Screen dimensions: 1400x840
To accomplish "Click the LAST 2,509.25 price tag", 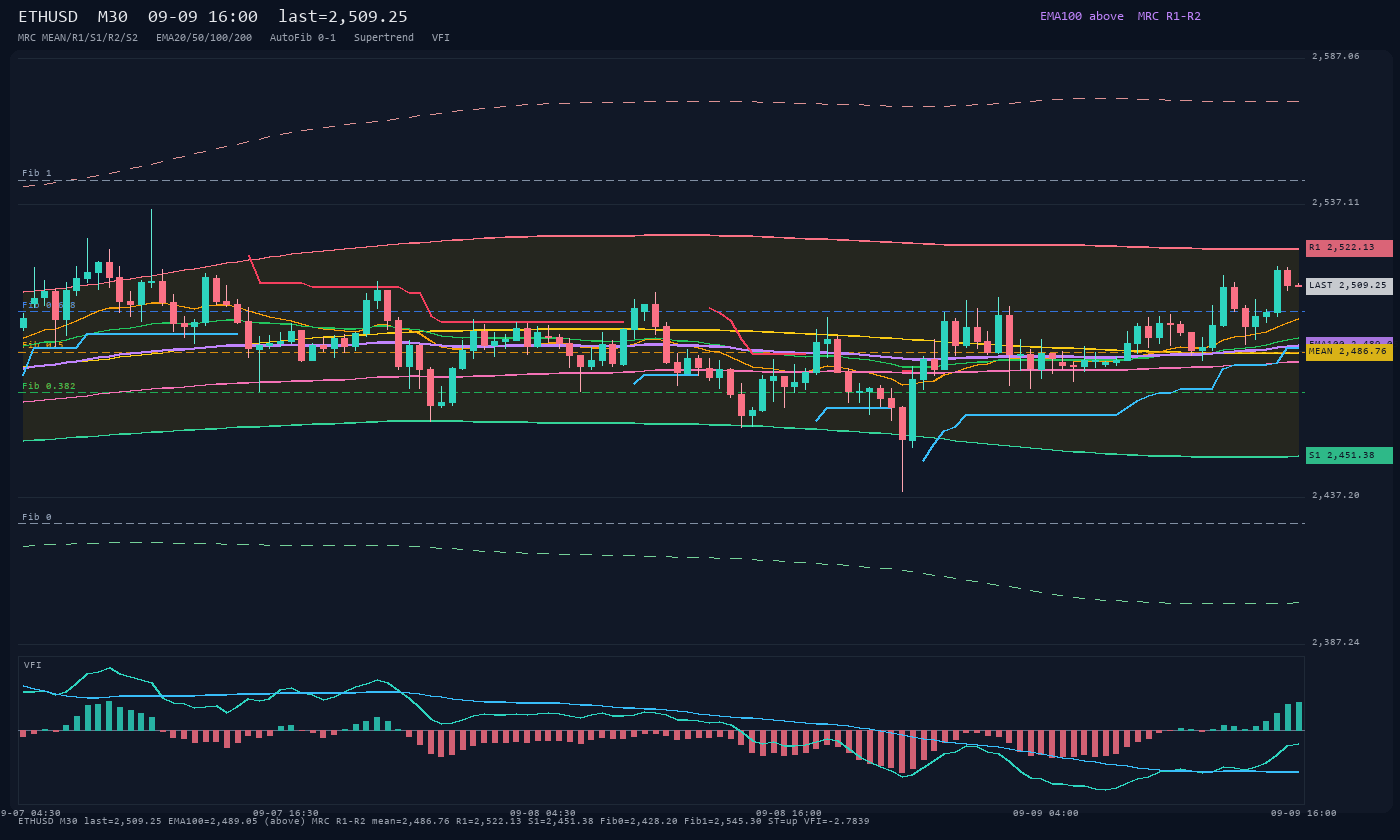I will point(1349,286).
